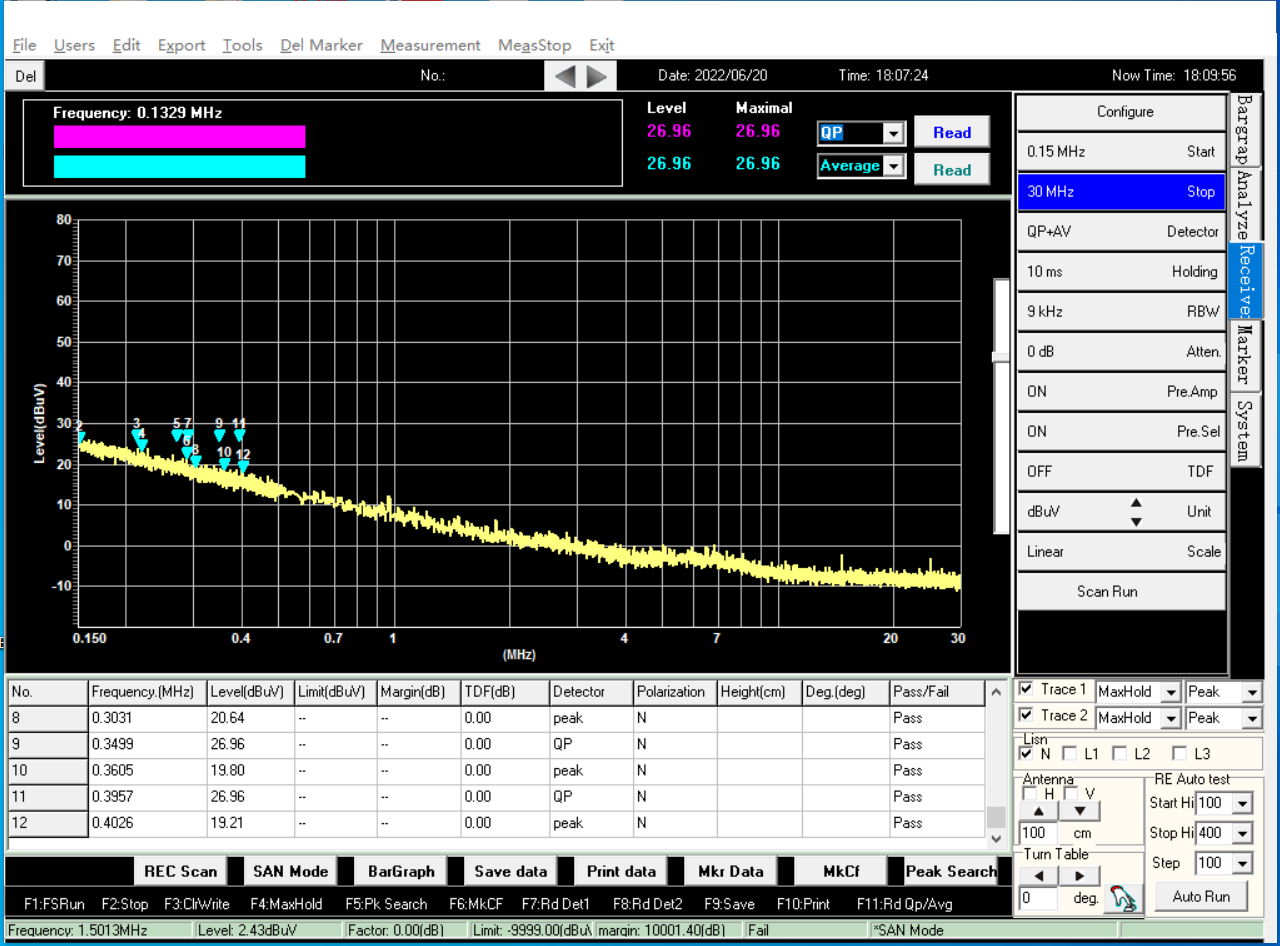
Task: Click the previous record left arrow
Action: click(565, 76)
